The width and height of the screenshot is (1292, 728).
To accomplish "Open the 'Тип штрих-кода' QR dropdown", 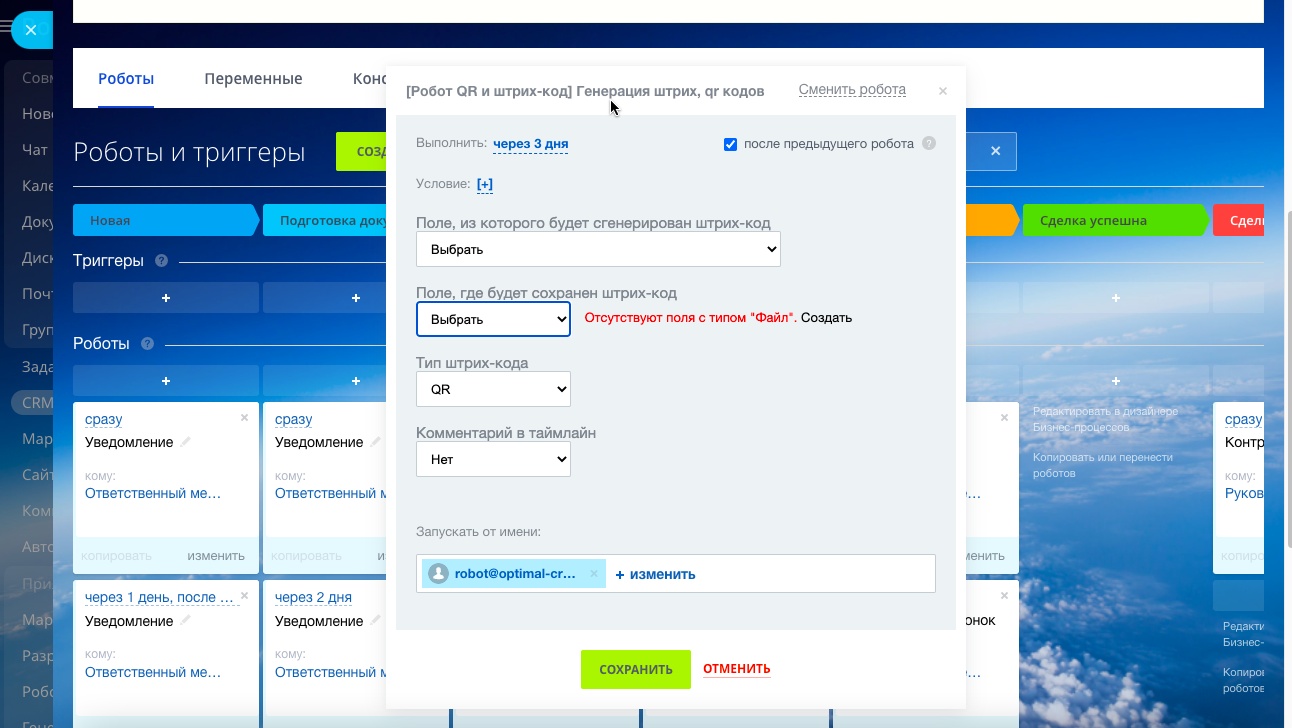I will pos(493,389).
